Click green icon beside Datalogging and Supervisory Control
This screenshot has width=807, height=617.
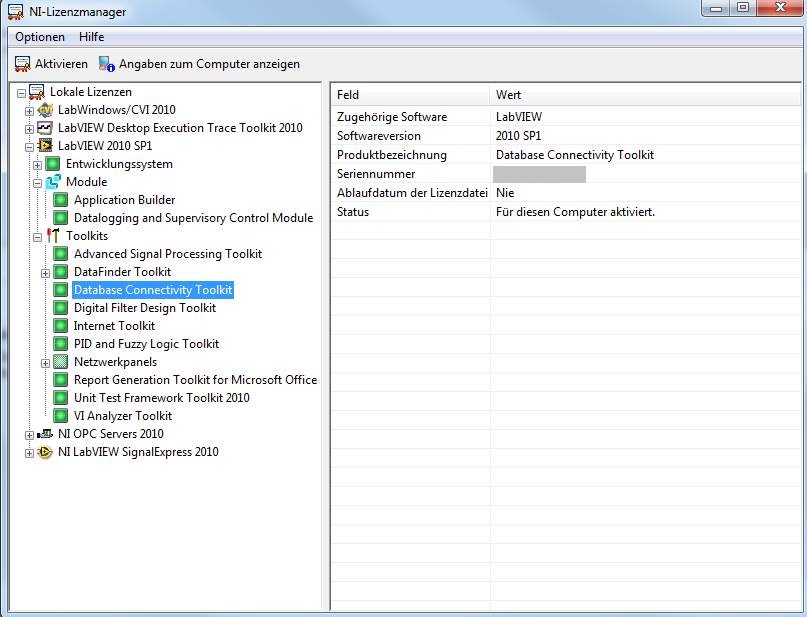[61, 218]
